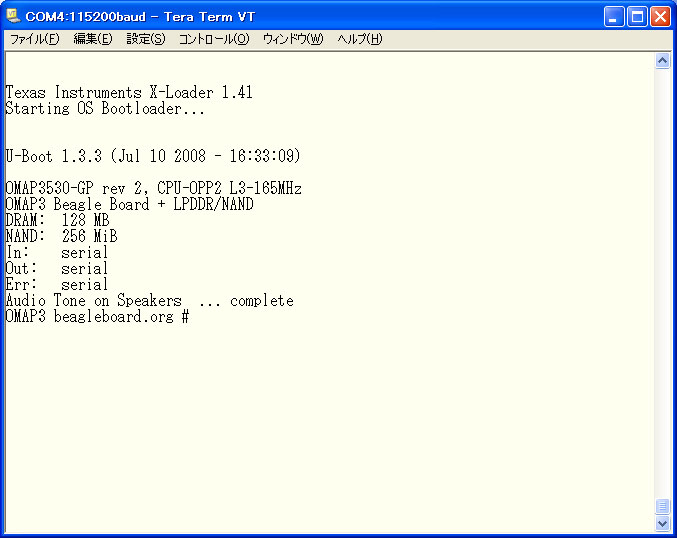Click the 'DRAM: 128 MB' line
This screenshot has height=538, width=677.
(57, 220)
